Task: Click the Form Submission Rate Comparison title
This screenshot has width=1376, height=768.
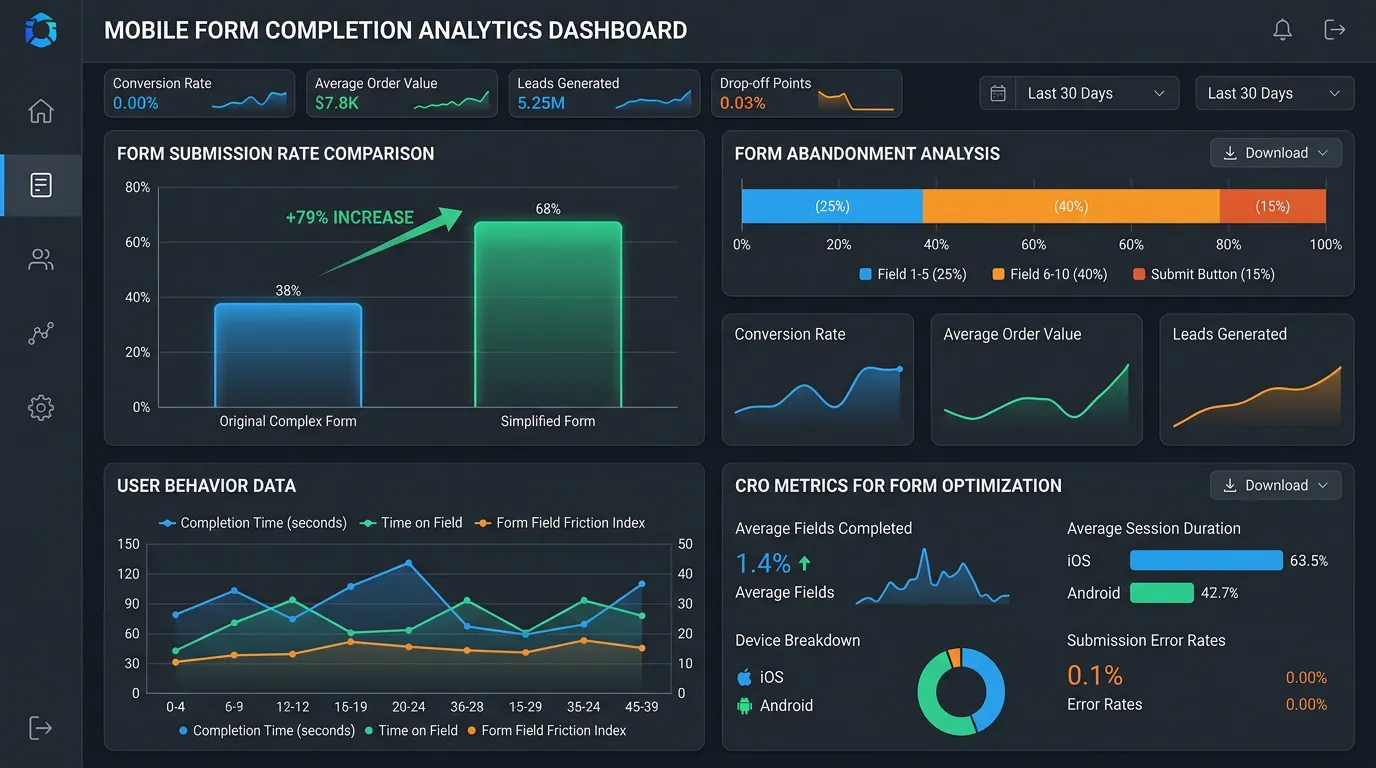Action: pyautogui.click(x=276, y=154)
